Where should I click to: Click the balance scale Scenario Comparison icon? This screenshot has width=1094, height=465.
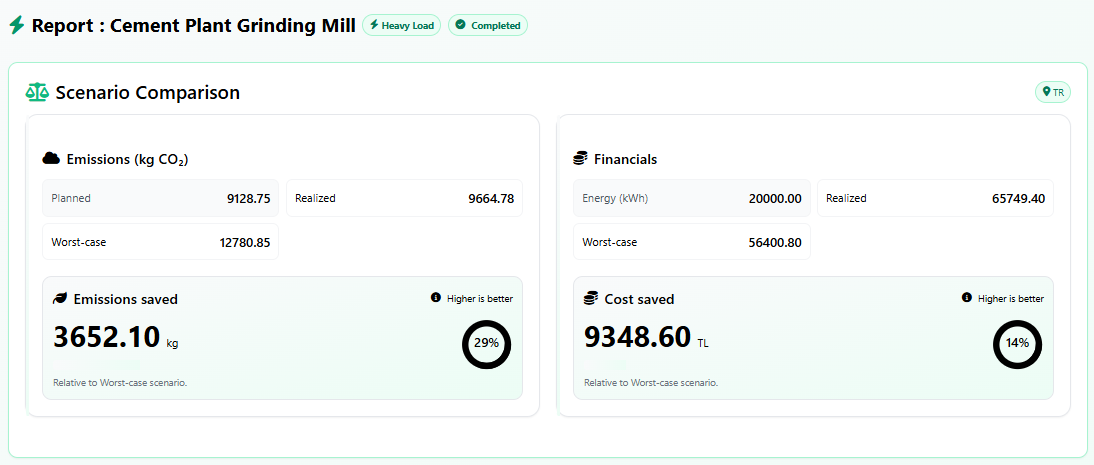point(37,93)
